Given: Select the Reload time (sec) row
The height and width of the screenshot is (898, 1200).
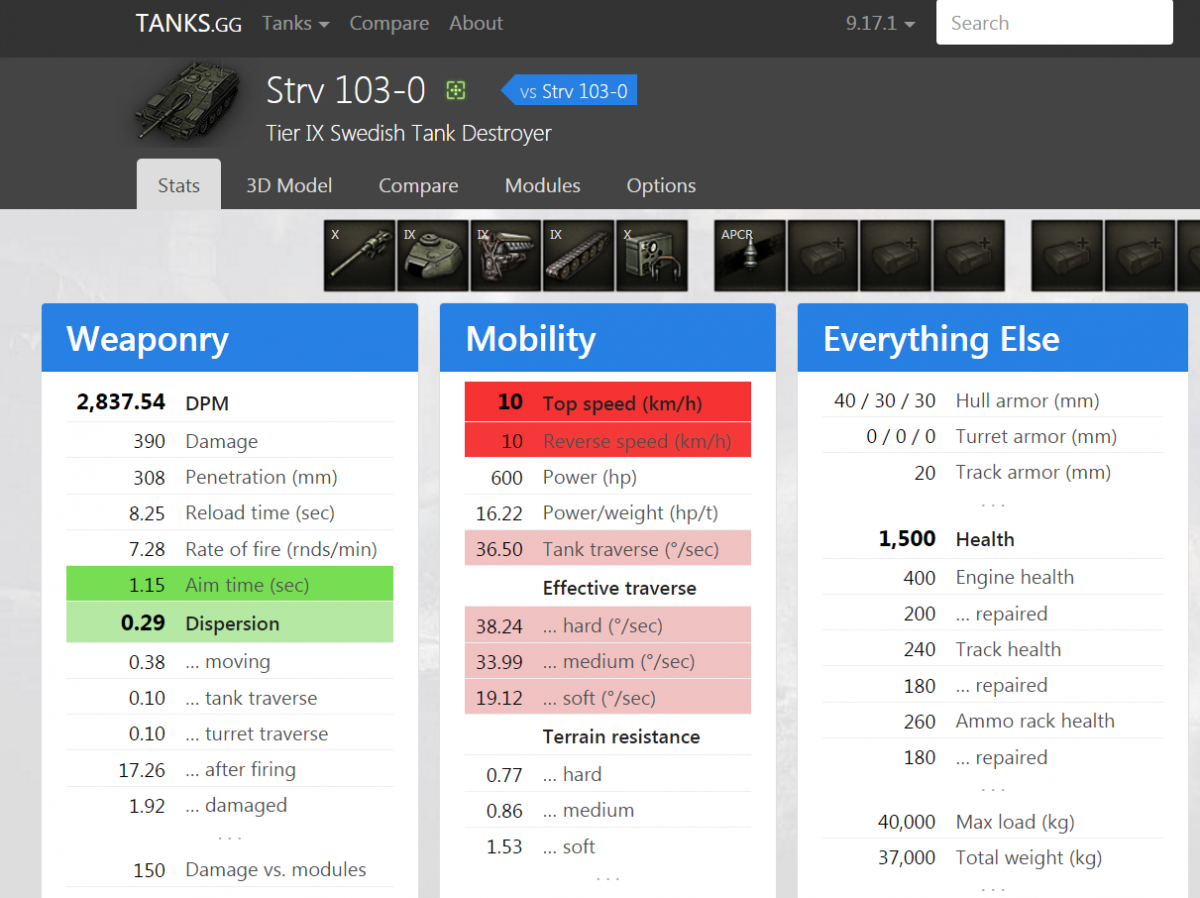Looking at the screenshot, I should (x=230, y=513).
